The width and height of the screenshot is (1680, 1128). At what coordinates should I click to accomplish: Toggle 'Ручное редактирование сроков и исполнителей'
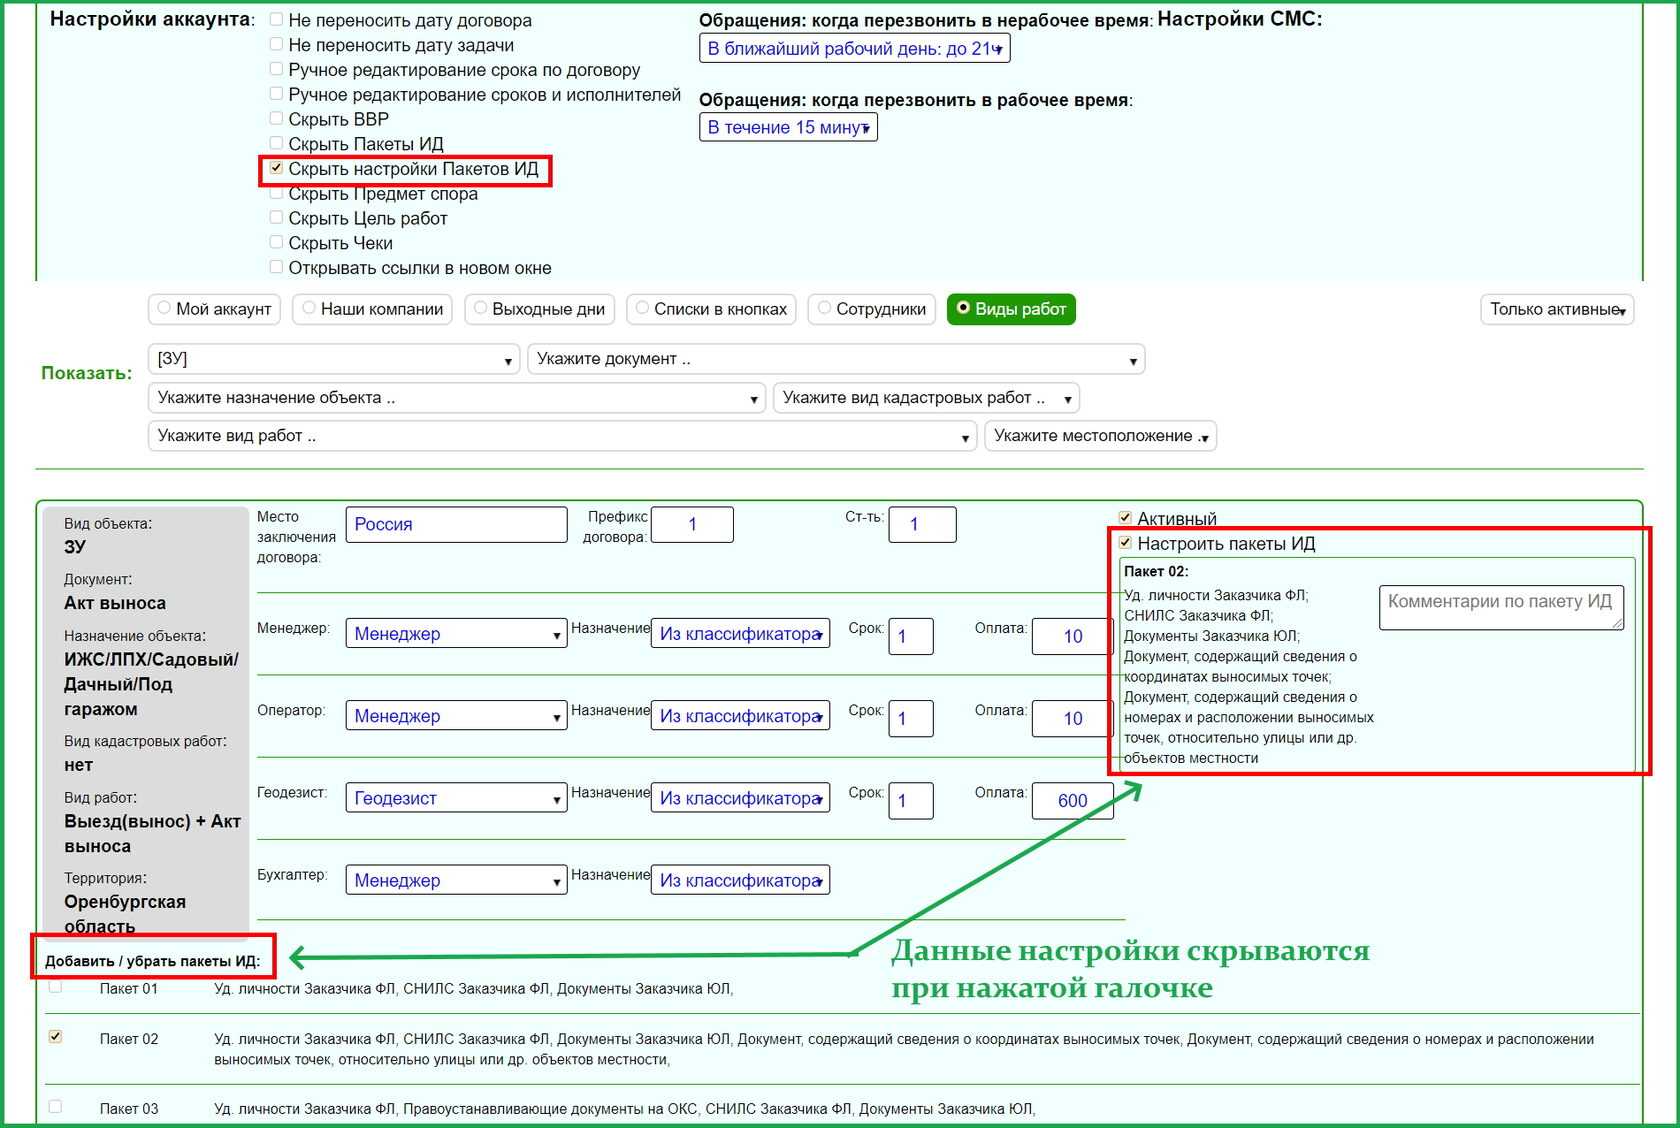(276, 94)
